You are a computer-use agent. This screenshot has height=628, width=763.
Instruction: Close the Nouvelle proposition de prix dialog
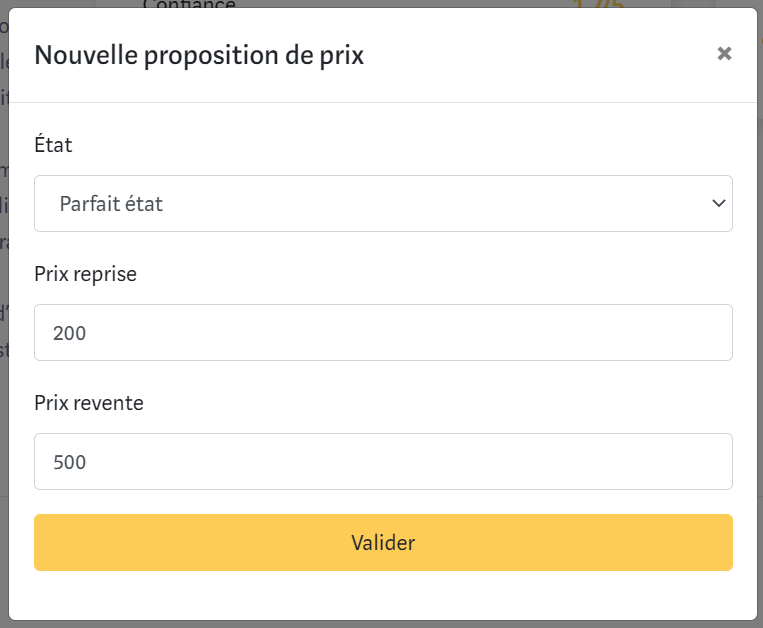point(725,54)
